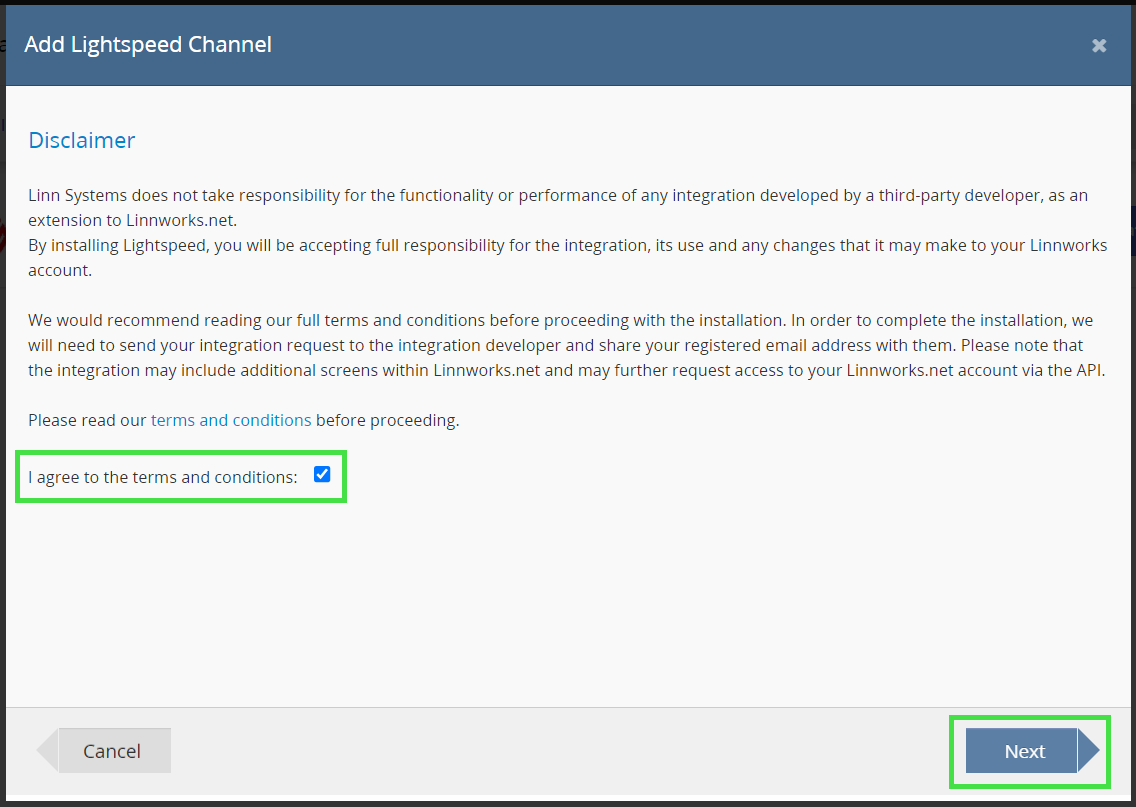Click the 'account.' line above the third paragraph
The width and height of the screenshot is (1136, 807).
pos(61,270)
